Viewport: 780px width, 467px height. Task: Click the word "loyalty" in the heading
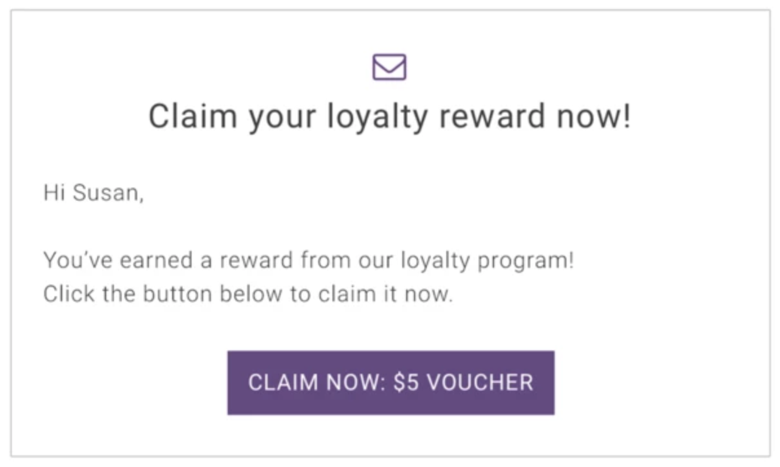point(378,117)
